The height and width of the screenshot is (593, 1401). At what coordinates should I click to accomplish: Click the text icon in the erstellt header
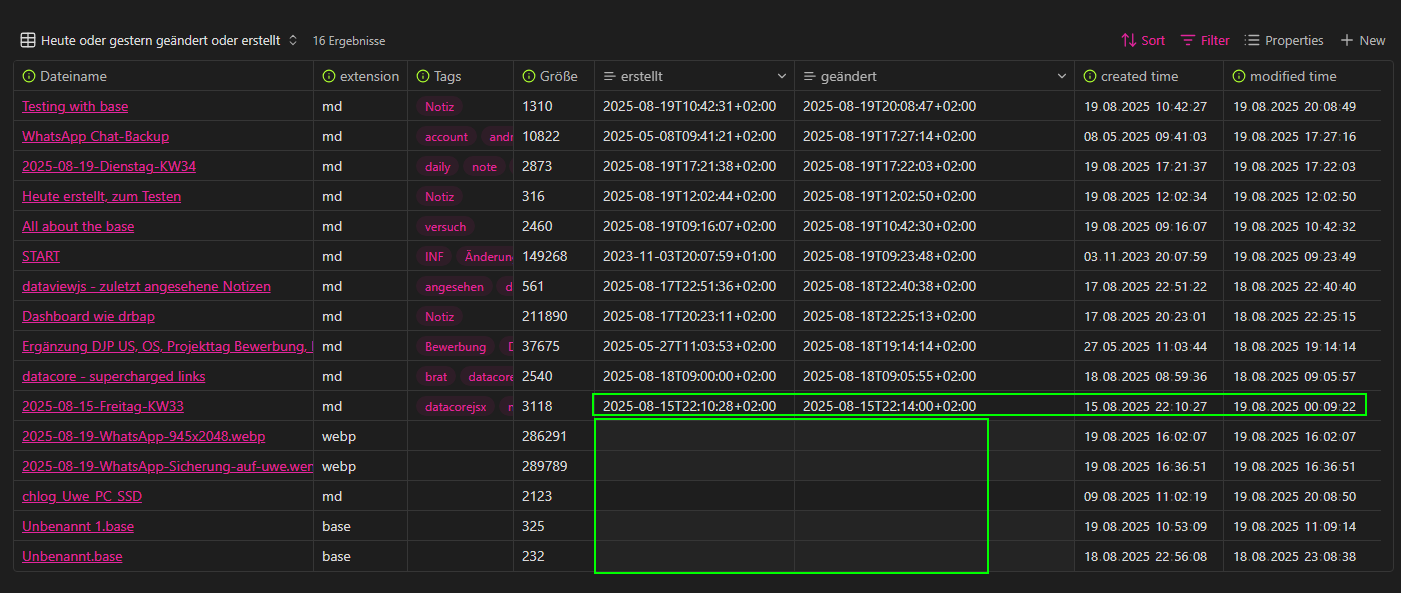coord(609,77)
